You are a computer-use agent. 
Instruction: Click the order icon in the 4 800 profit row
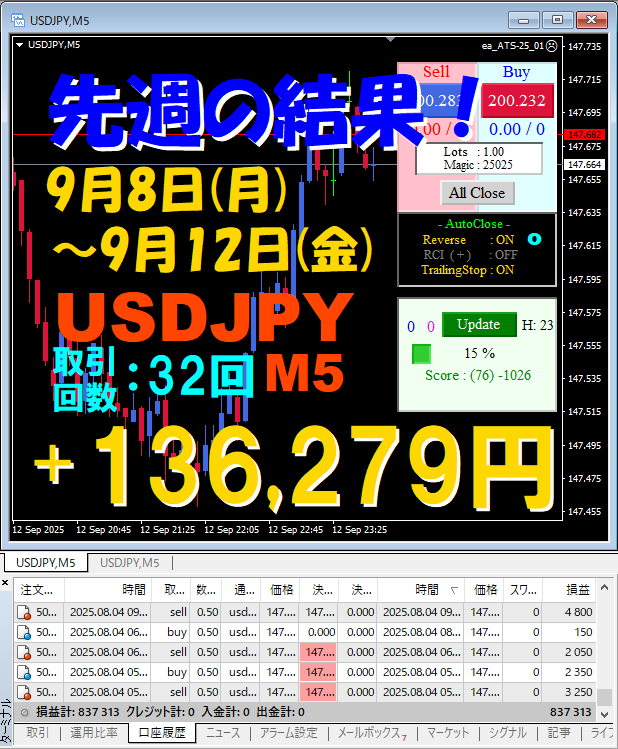click(24, 612)
